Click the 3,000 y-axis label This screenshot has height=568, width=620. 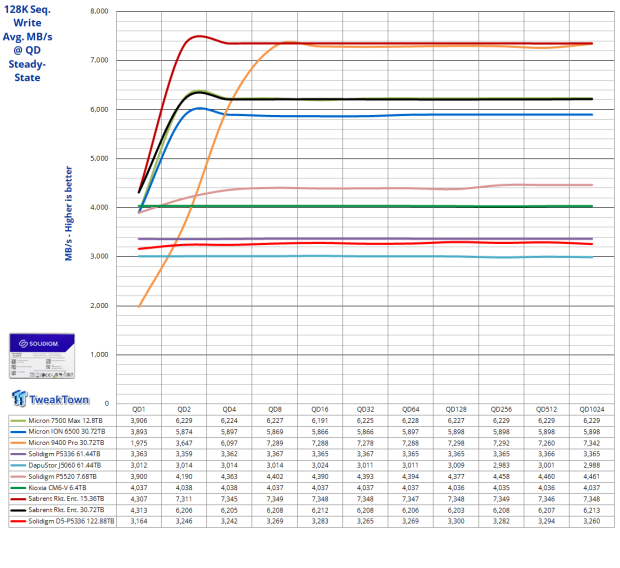point(99,256)
